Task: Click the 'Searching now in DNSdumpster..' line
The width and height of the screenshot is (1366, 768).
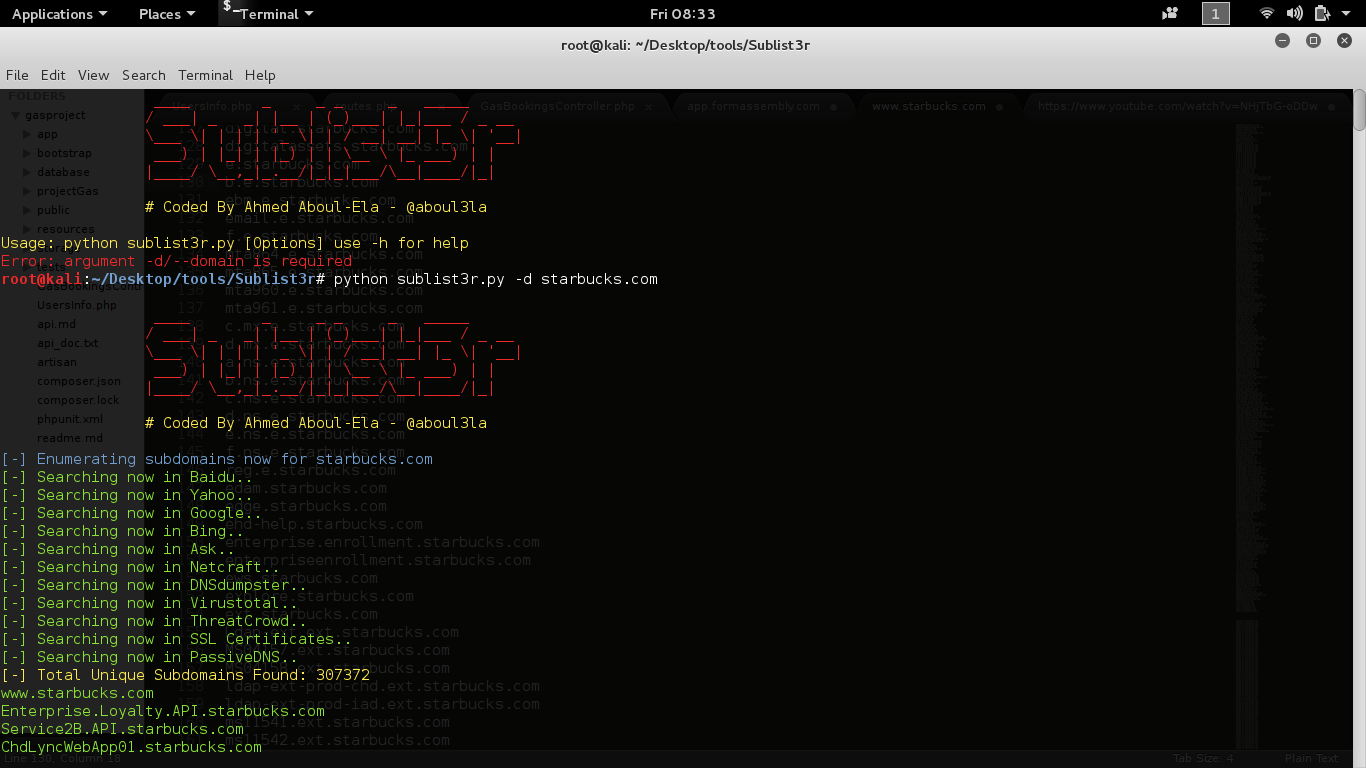Action: [x=154, y=585]
